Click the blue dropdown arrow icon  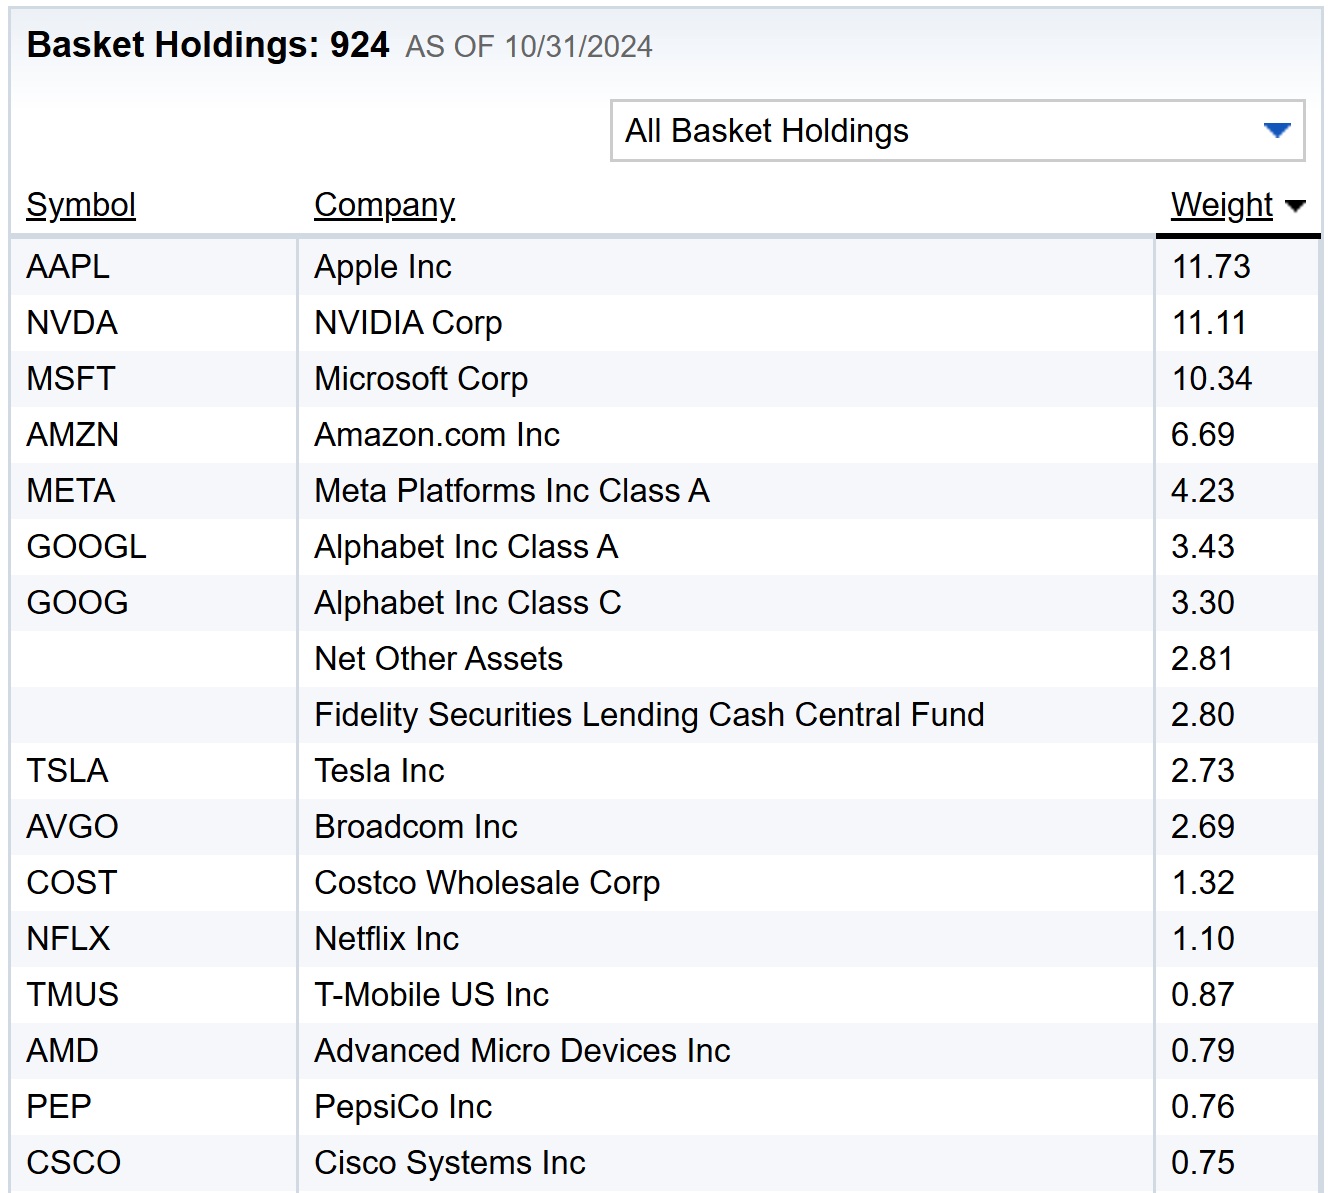(x=1276, y=131)
